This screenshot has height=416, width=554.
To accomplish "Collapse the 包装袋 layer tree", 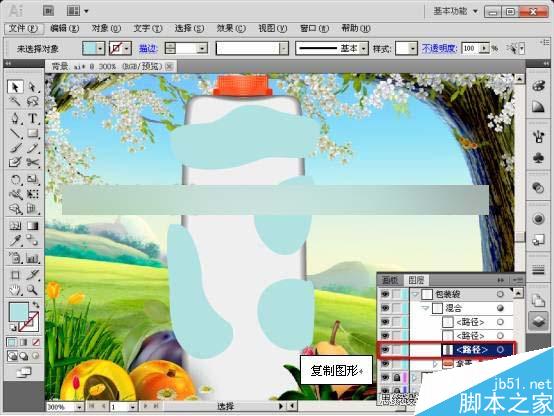I will [415, 294].
